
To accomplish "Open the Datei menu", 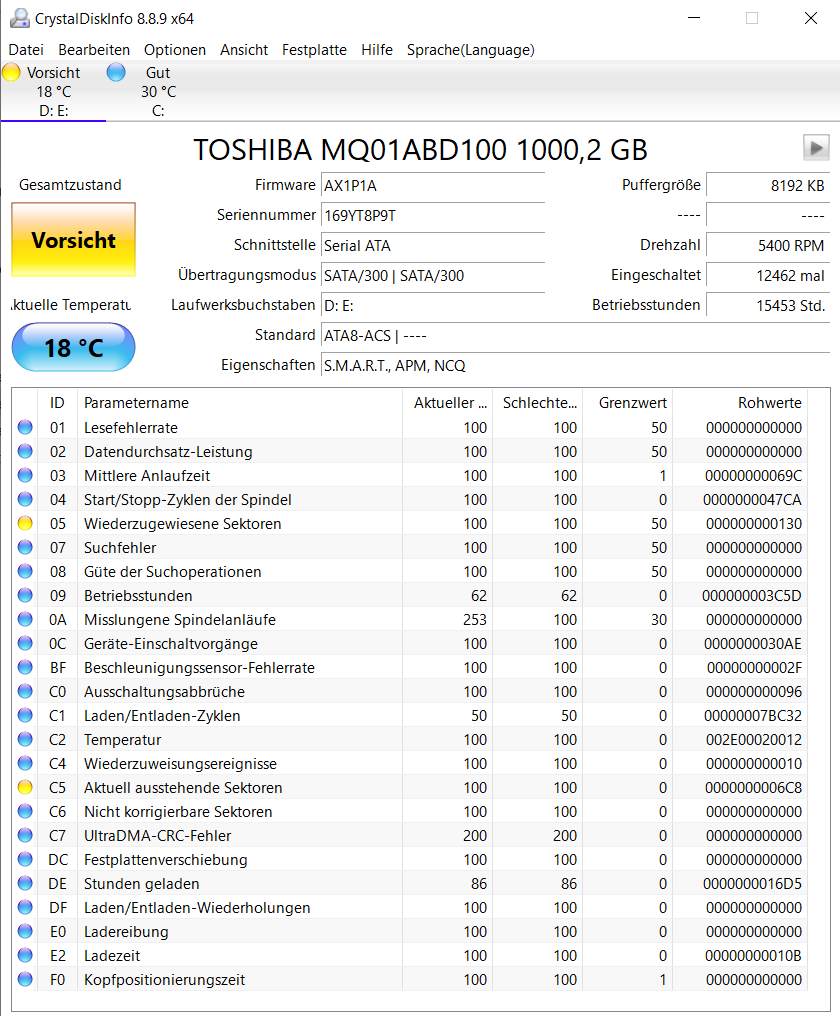I will (x=26, y=50).
